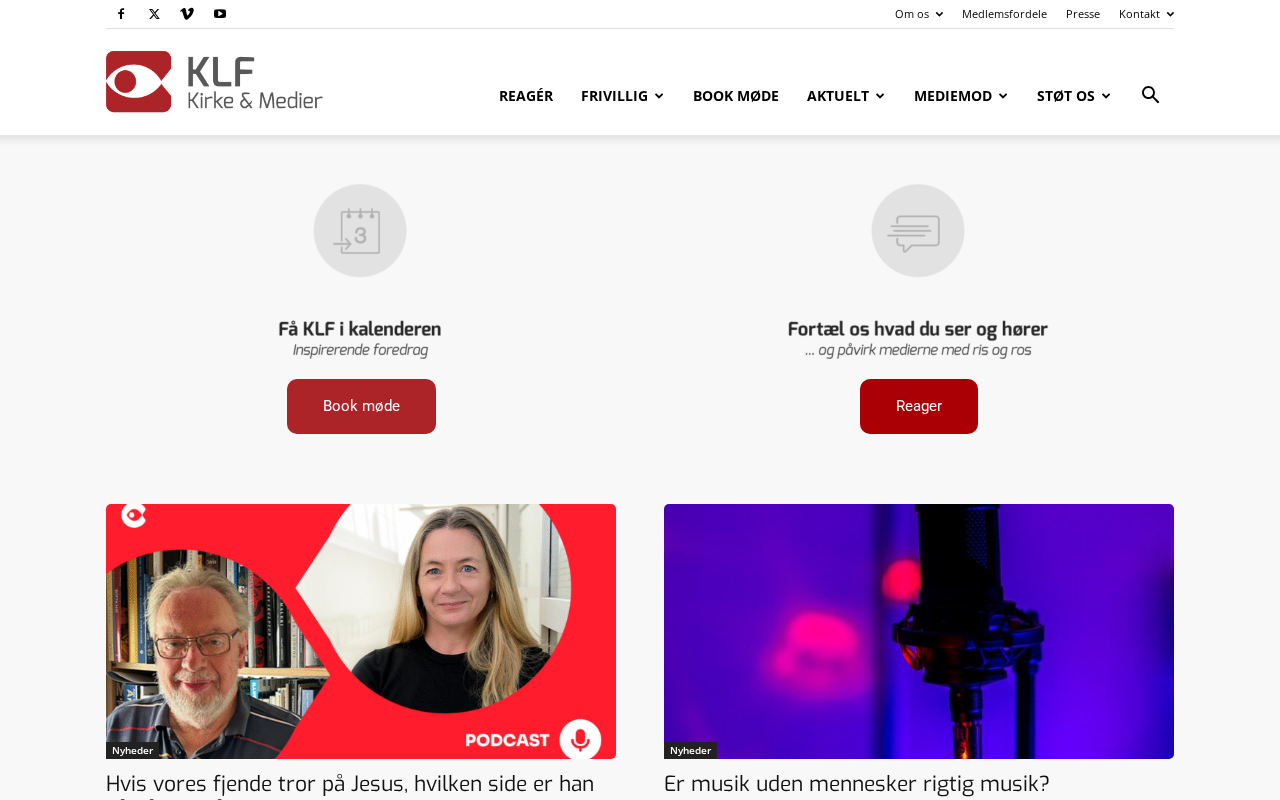
Task: Open the microphone article thumbnail
Action: point(919,631)
